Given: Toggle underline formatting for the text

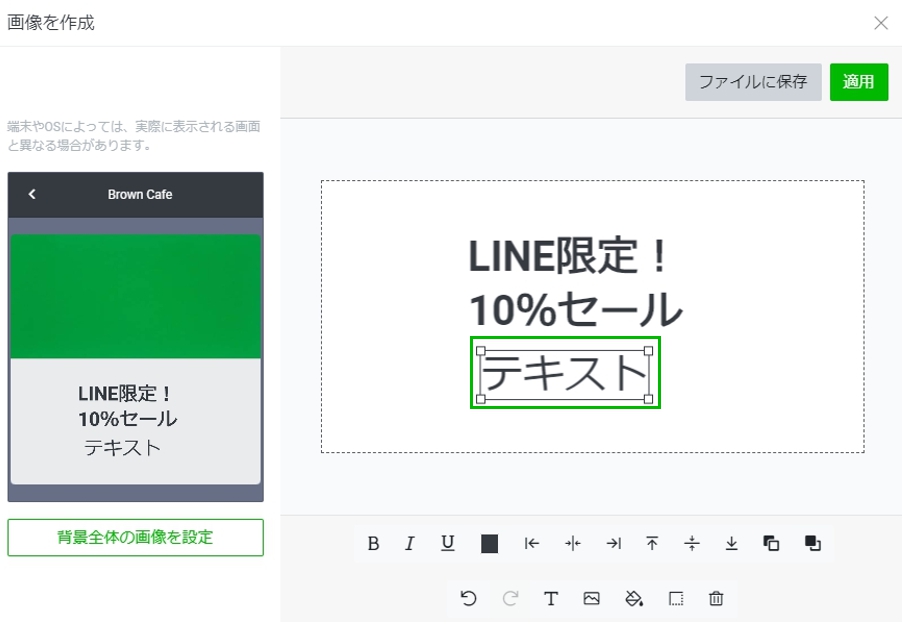Looking at the screenshot, I should 448,544.
